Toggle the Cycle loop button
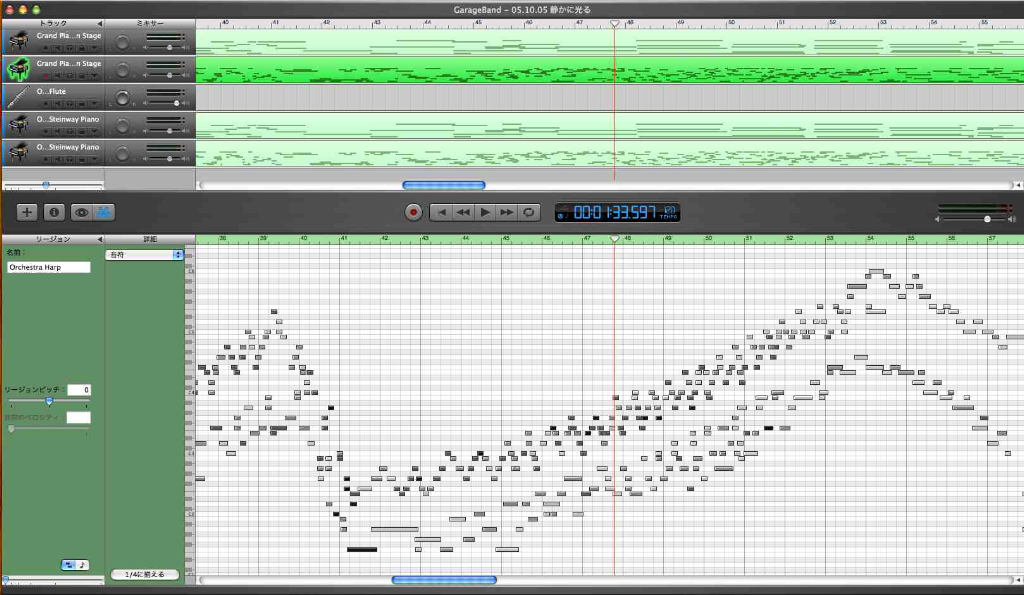This screenshot has width=1024, height=595. point(530,212)
